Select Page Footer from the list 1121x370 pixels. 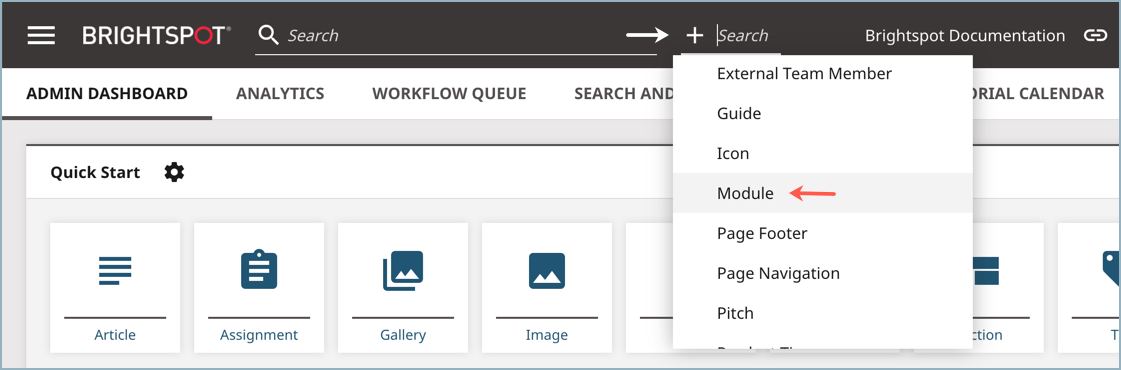[823, 233]
